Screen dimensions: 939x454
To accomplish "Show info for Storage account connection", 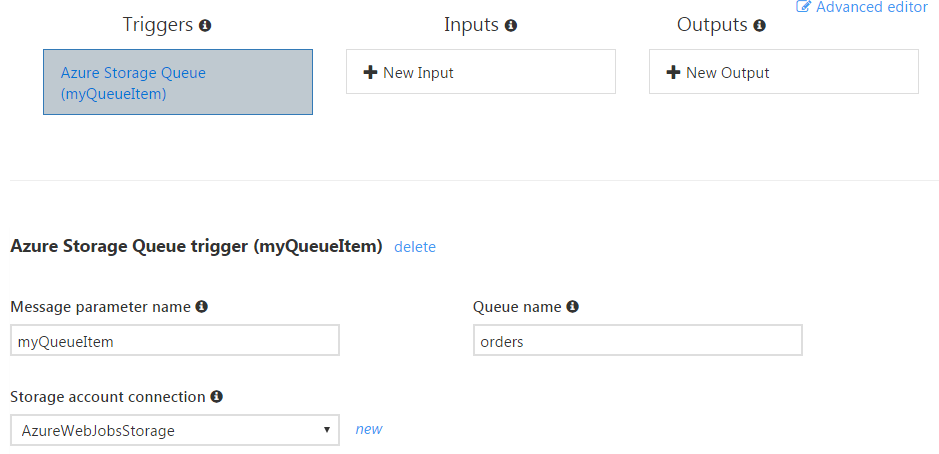I will 217,397.
